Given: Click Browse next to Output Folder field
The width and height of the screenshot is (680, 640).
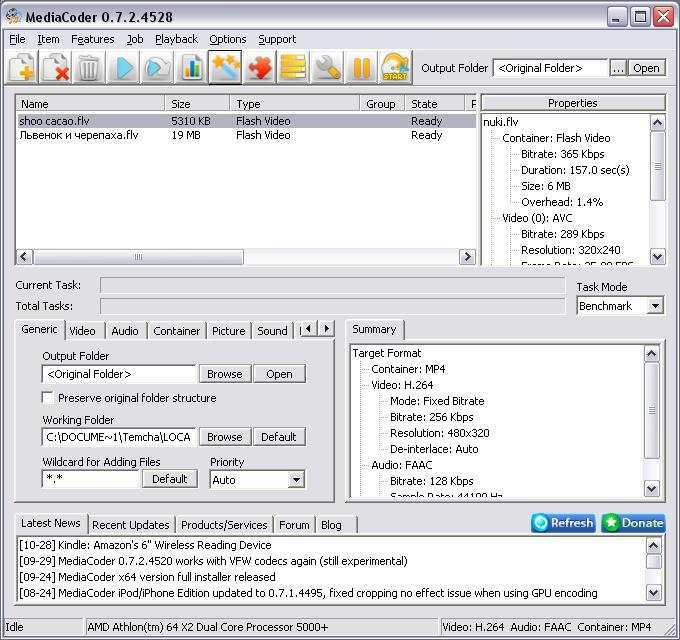Looking at the screenshot, I should [225, 374].
